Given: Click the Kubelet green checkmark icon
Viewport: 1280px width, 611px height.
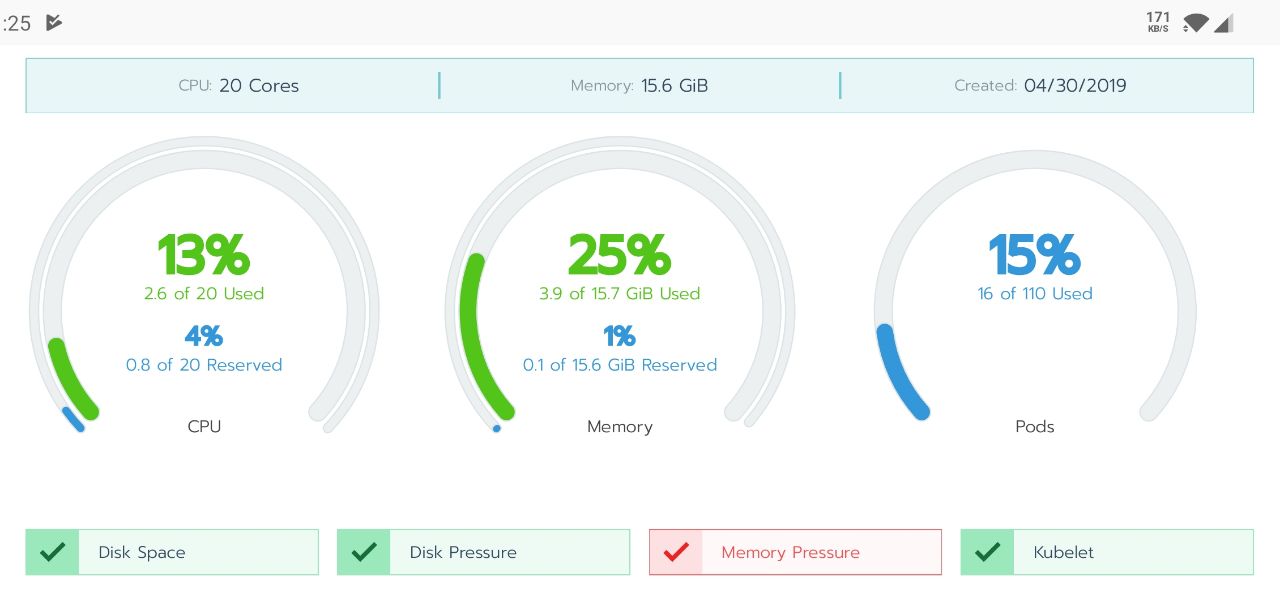Looking at the screenshot, I should [x=987, y=552].
